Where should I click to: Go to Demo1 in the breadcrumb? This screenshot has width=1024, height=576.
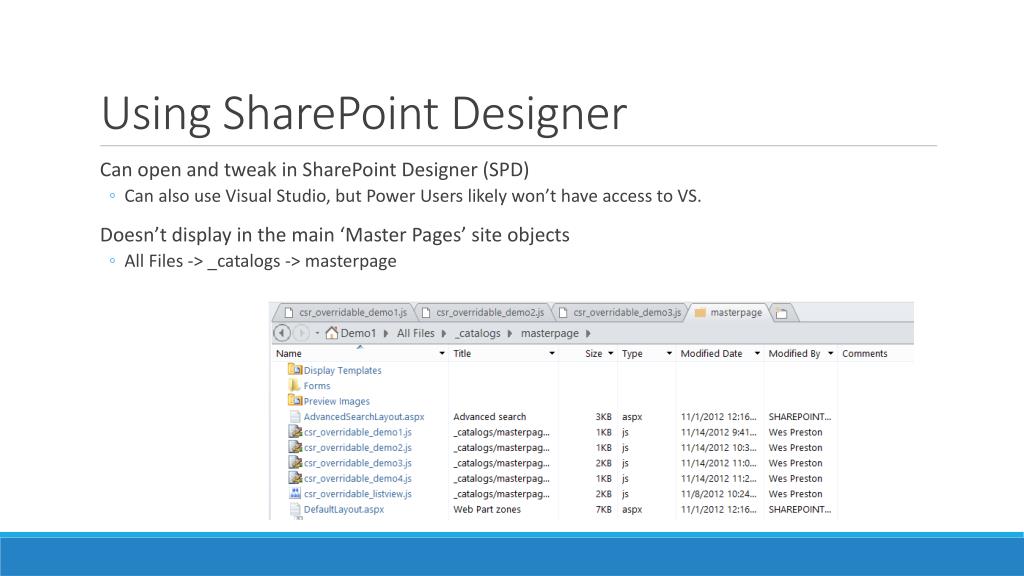coord(359,333)
